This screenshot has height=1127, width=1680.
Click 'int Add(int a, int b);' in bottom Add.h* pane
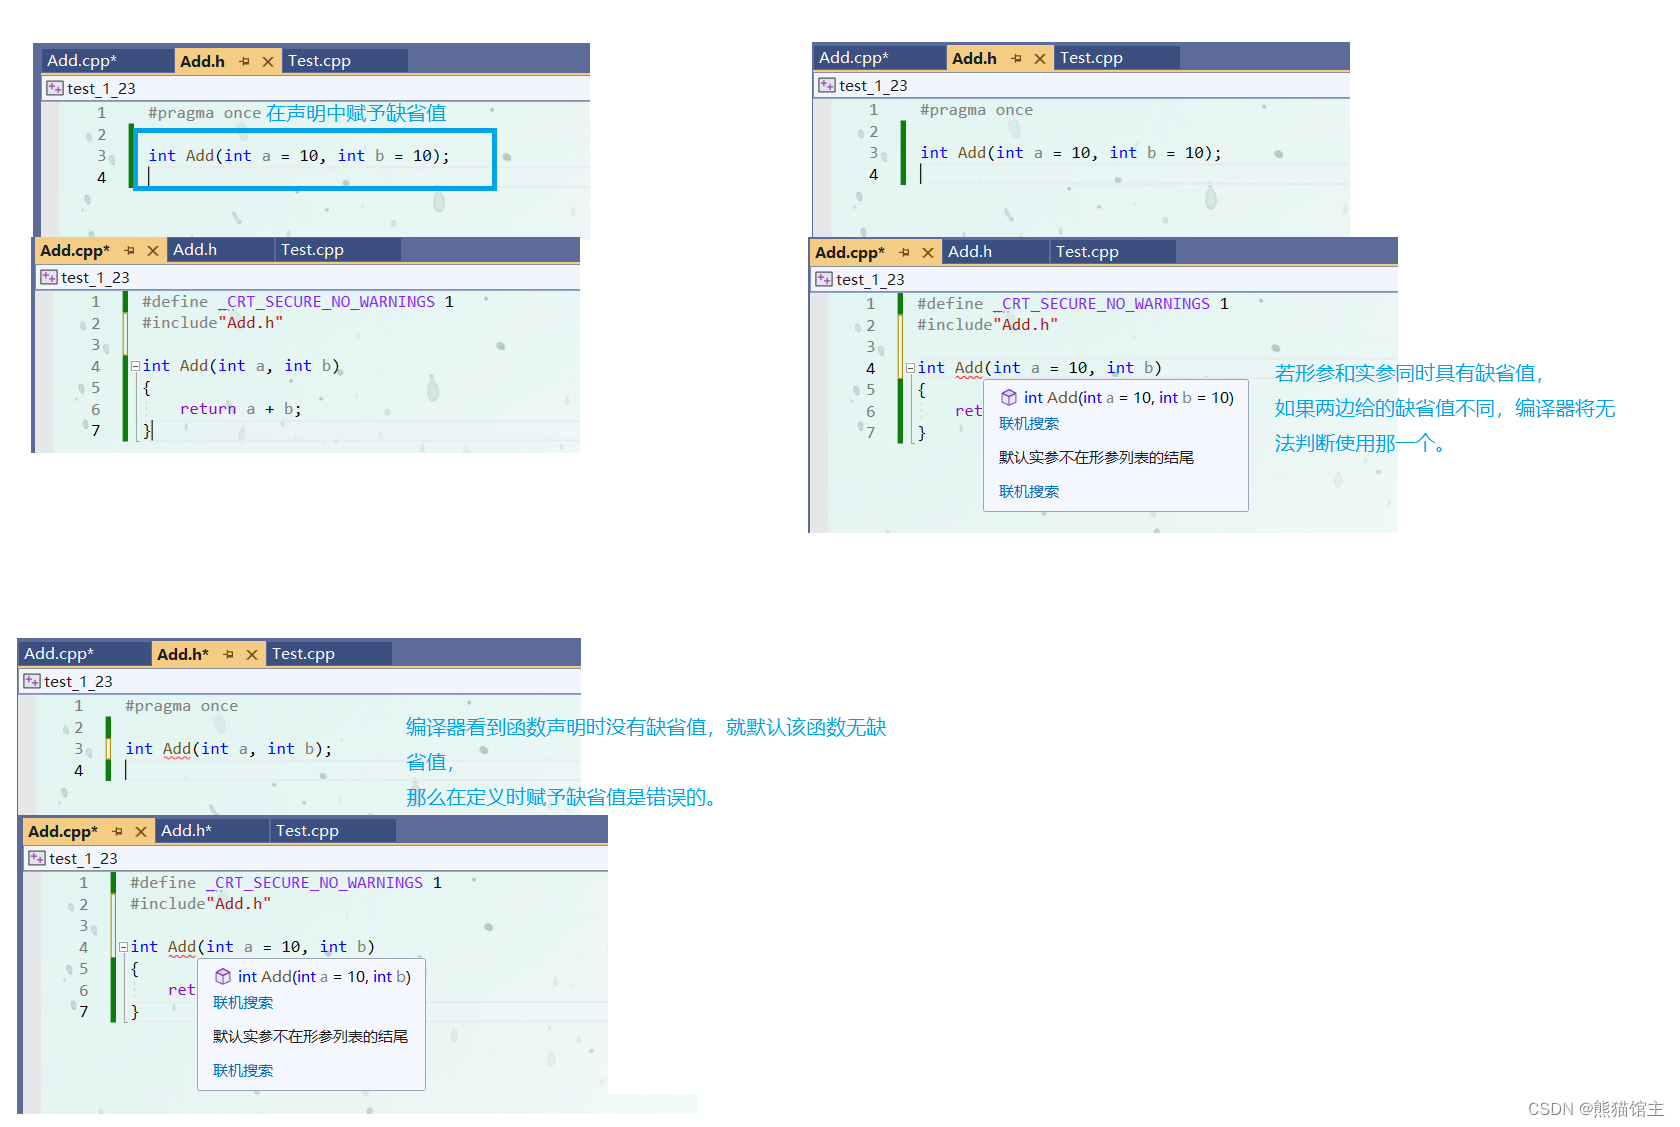[x=228, y=749]
